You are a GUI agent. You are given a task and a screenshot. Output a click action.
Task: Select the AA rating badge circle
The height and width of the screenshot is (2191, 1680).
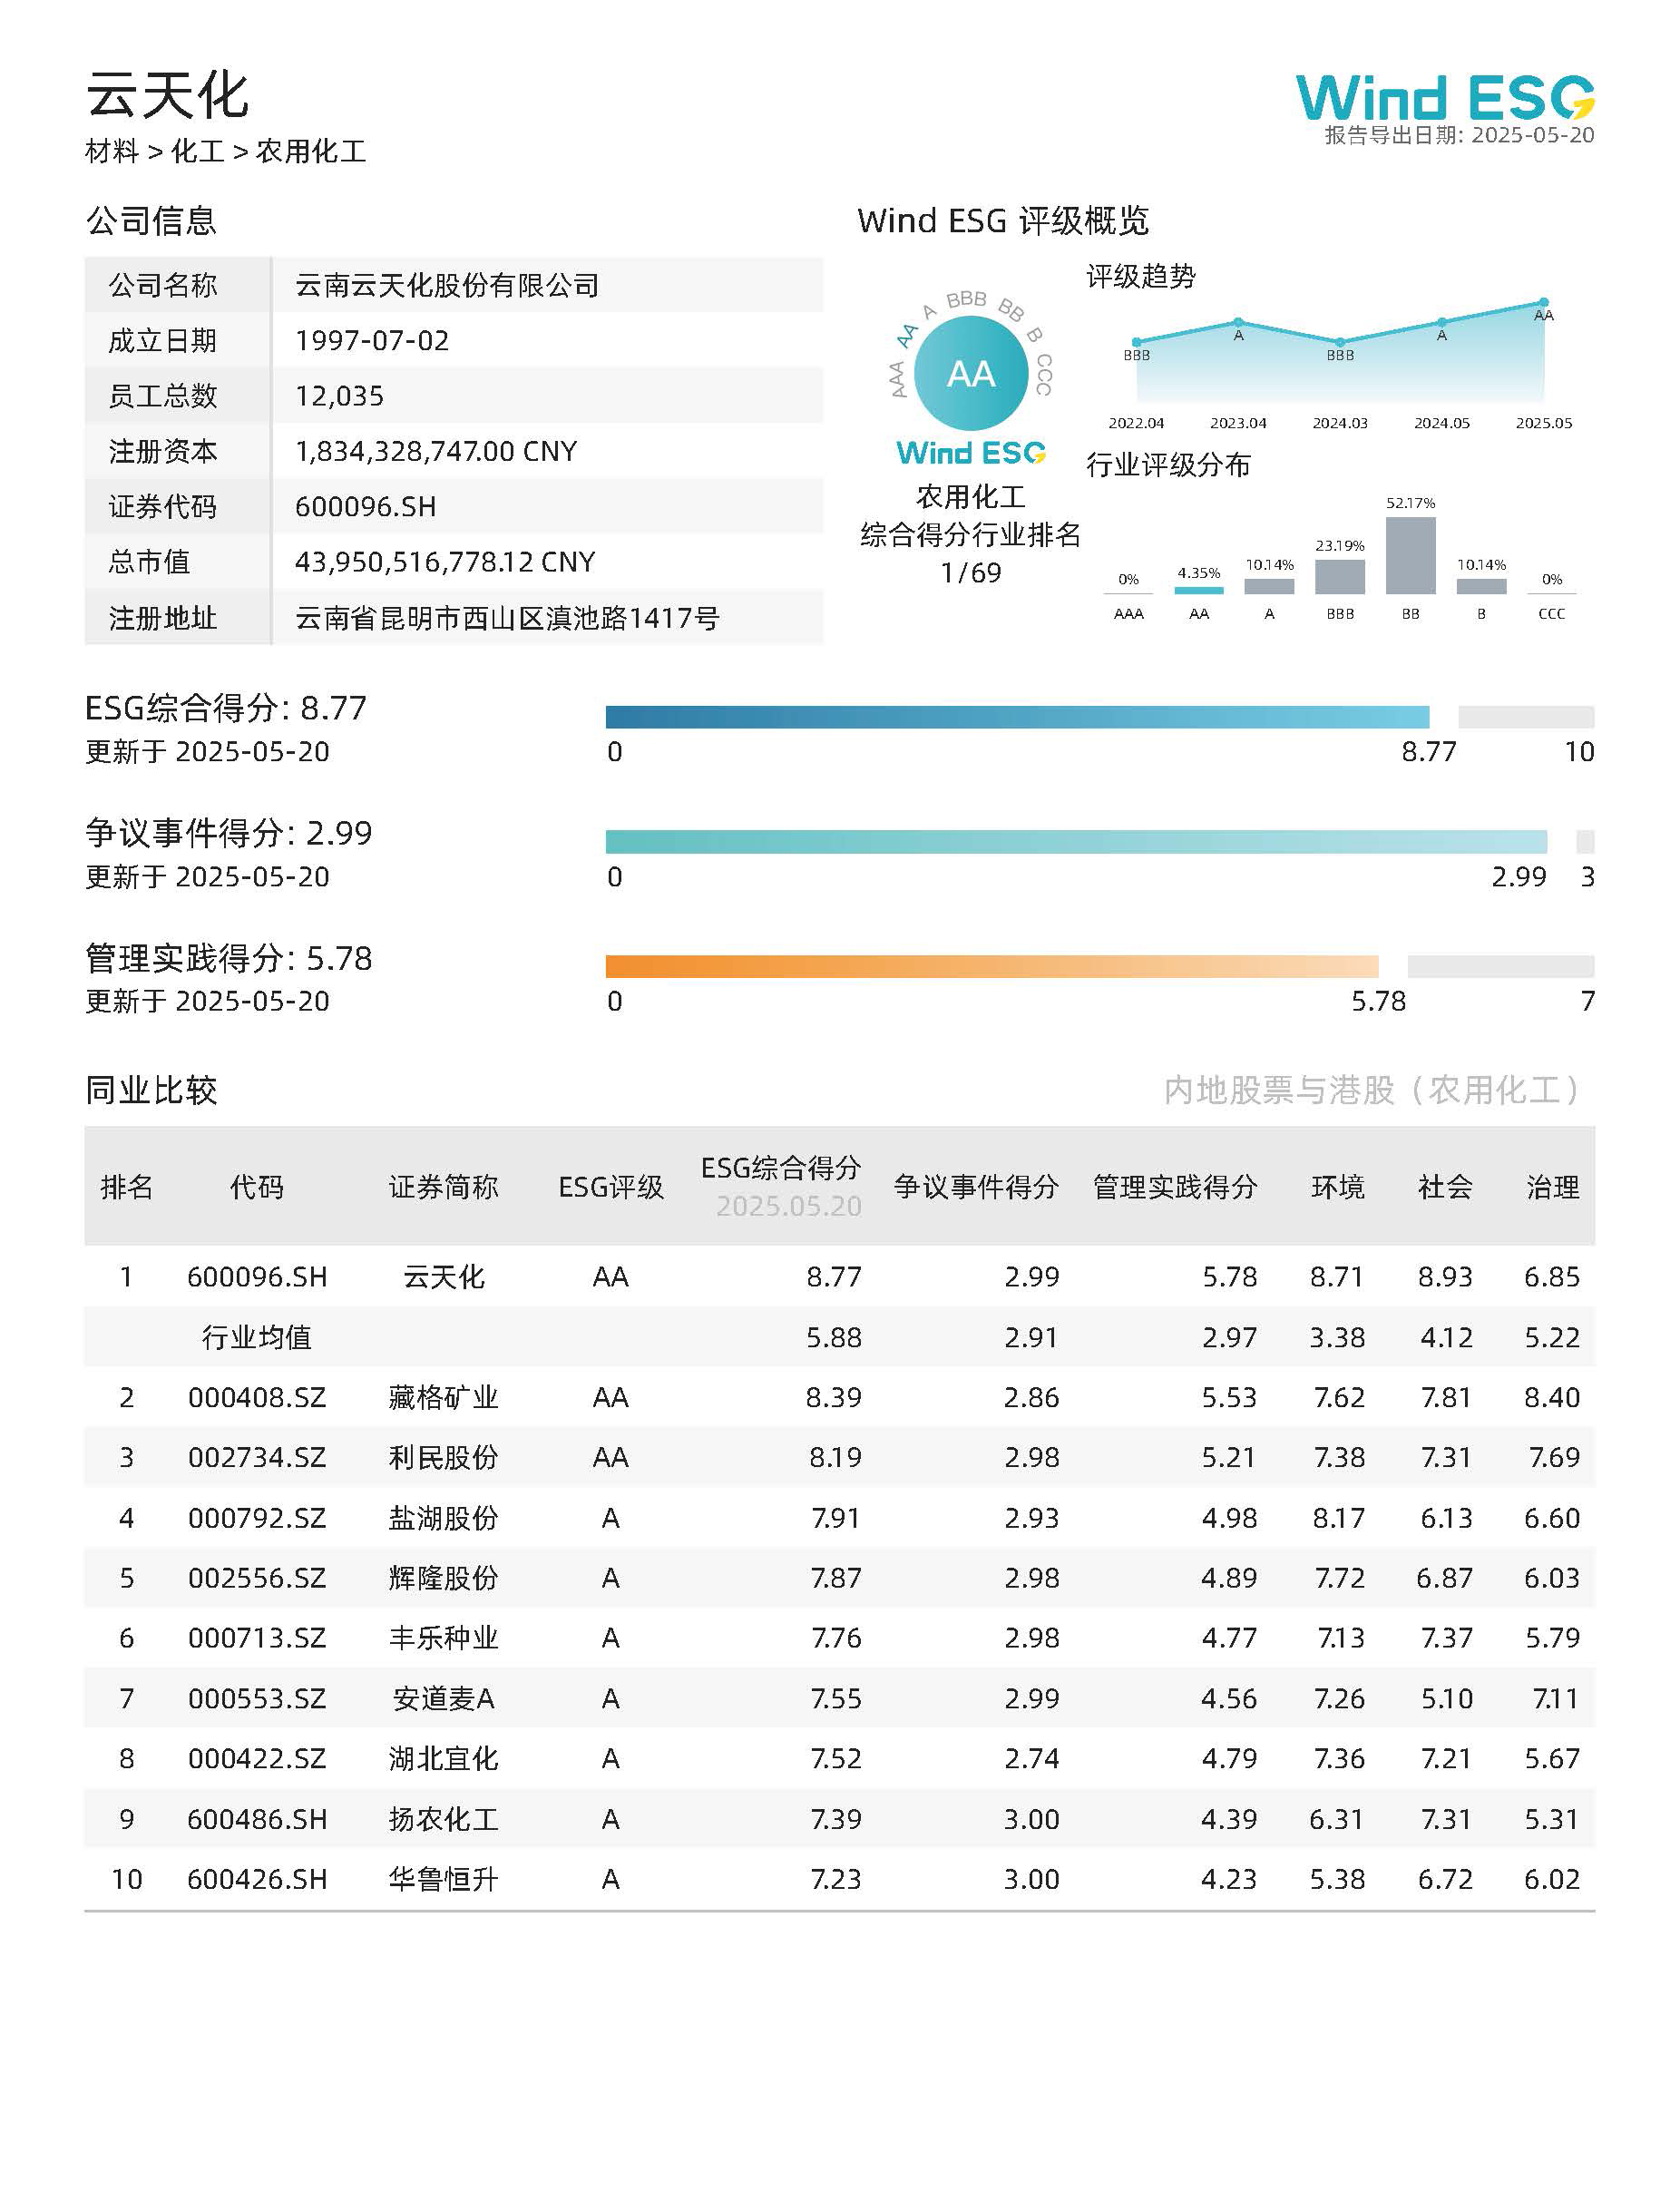(x=971, y=373)
